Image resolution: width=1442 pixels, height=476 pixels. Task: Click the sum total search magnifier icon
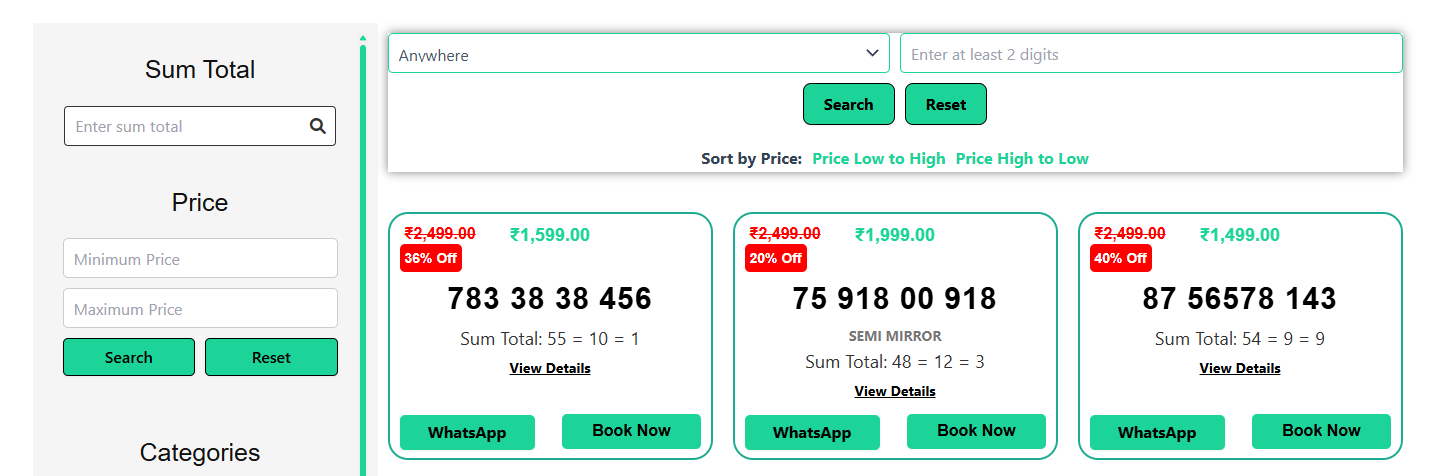pyautogui.click(x=318, y=126)
